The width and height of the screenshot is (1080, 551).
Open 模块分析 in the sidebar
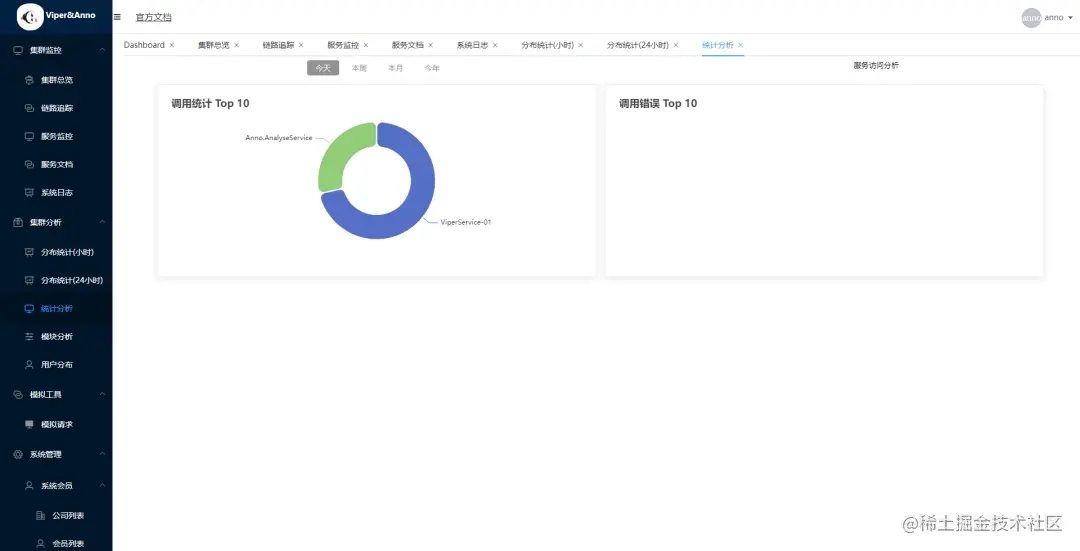[56, 337]
